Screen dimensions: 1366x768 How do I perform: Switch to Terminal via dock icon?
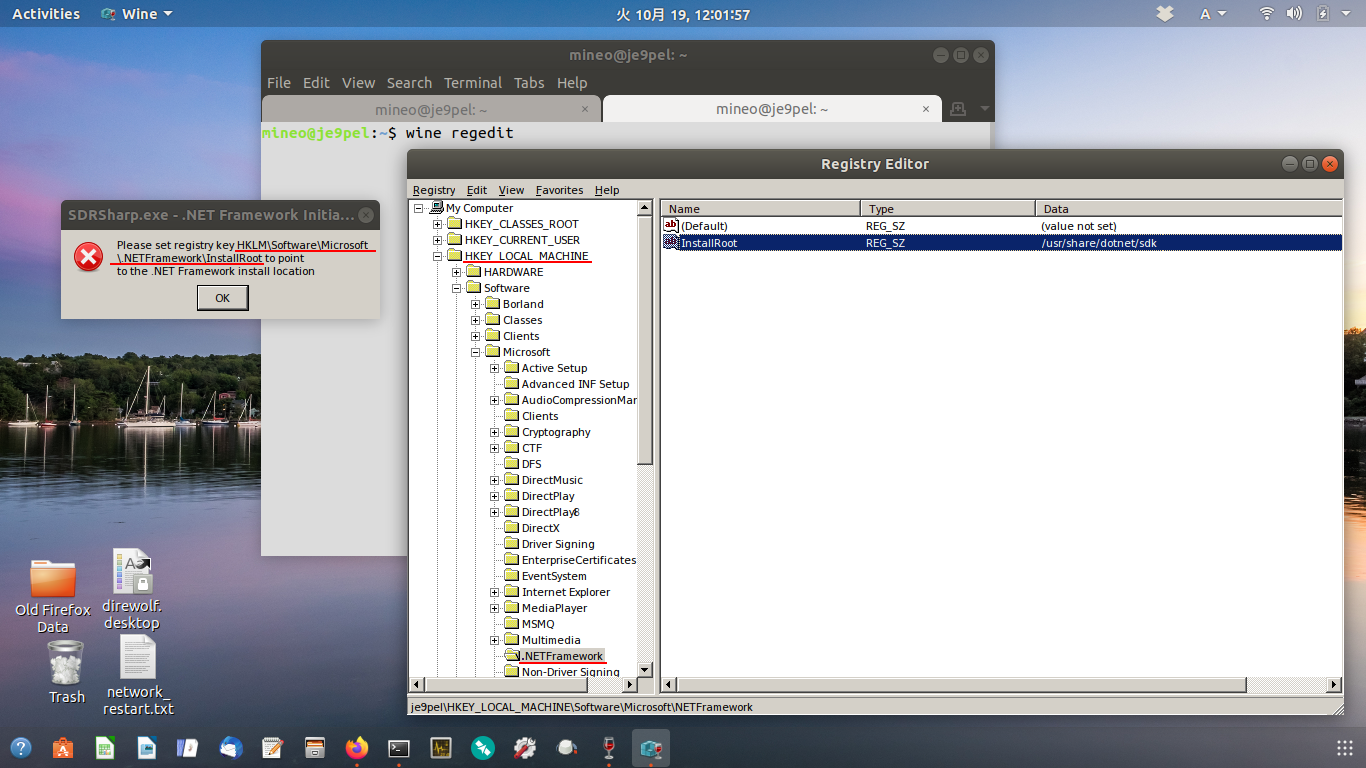click(398, 747)
